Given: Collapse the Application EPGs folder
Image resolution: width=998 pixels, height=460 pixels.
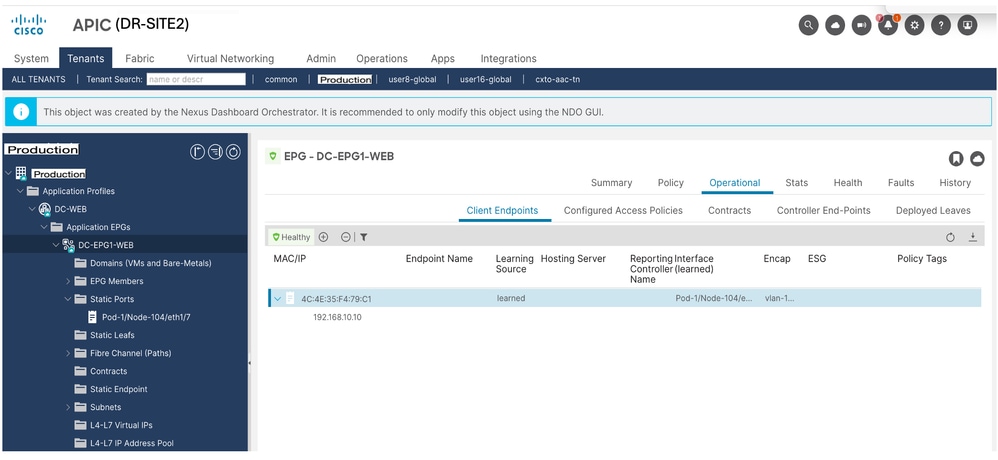Looking at the screenshot, I should pos(44,227).
